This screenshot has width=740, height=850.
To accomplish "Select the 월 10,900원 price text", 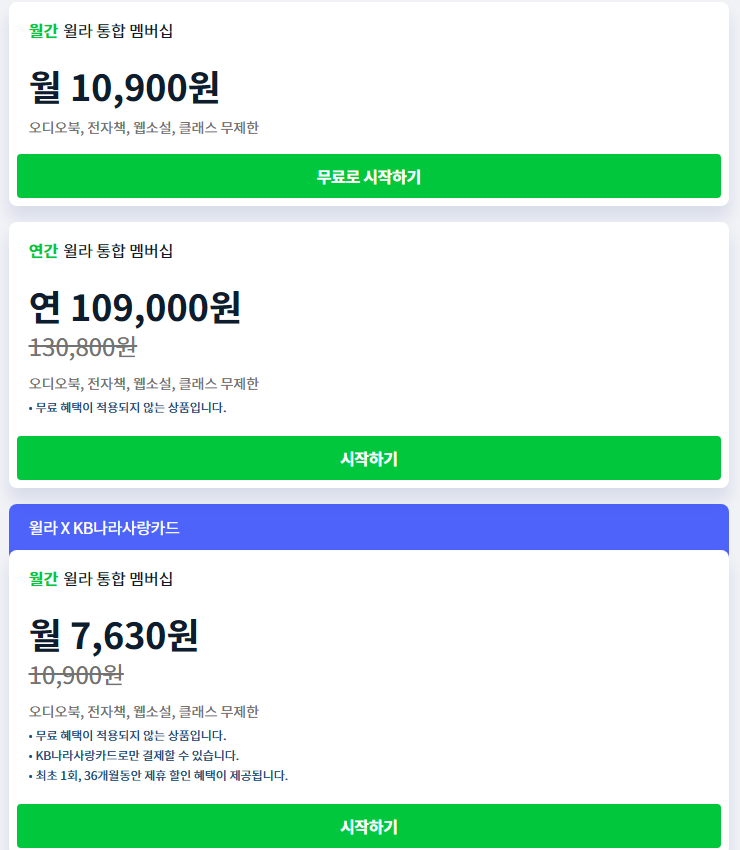I will pos(124,88).
